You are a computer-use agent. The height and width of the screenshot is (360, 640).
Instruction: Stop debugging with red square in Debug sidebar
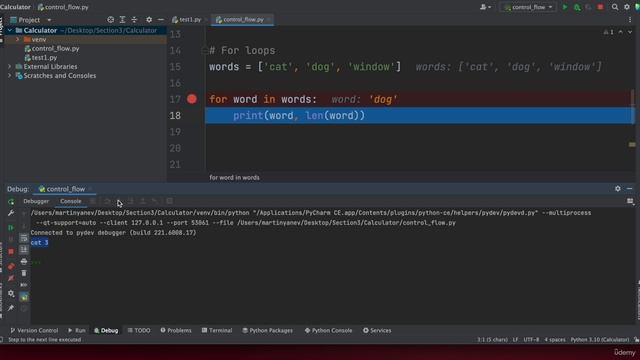pos(11,251)
